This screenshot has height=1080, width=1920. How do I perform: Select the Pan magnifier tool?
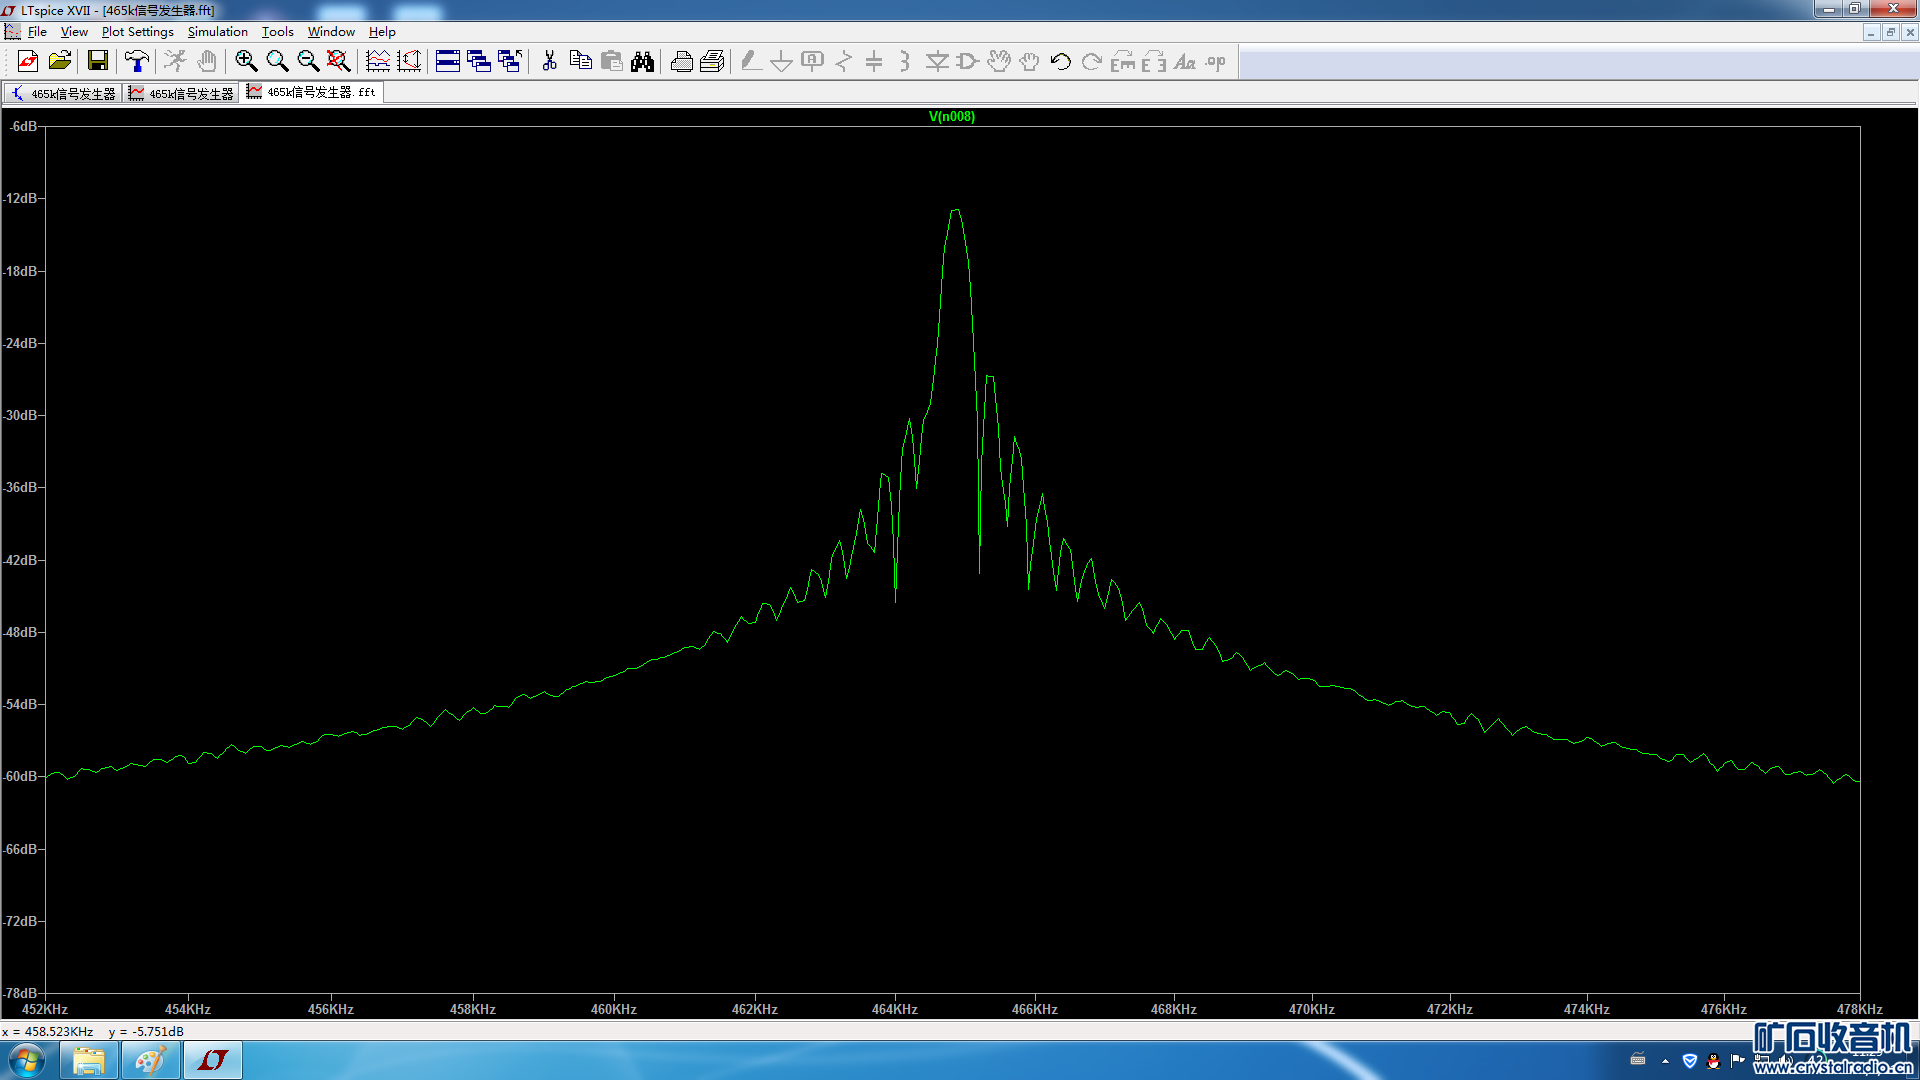coord(277,62)
